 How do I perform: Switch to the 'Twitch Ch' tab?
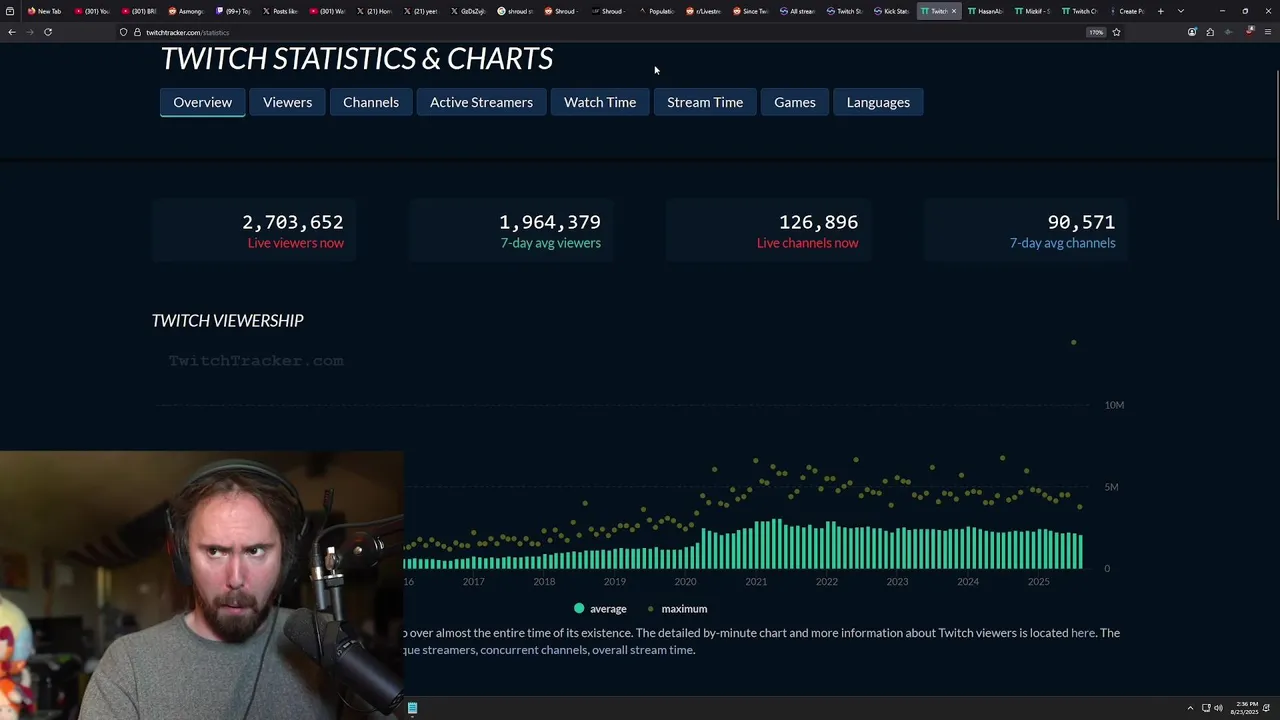(1080, 11)
